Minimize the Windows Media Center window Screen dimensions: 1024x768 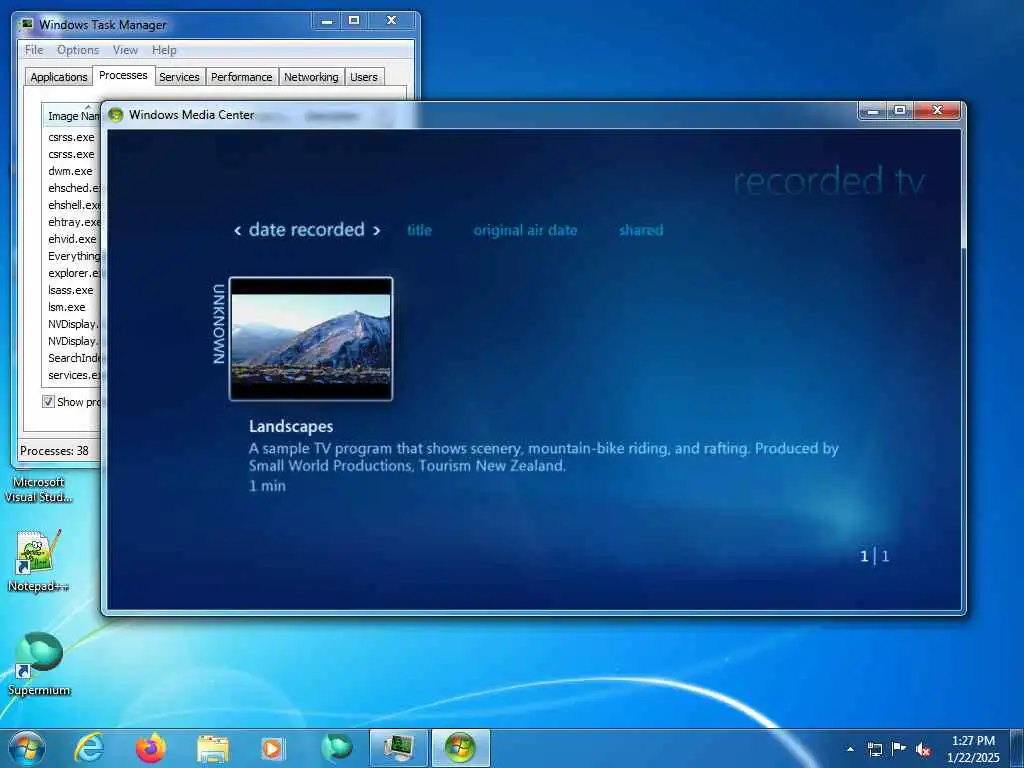(x=873, y=112)
